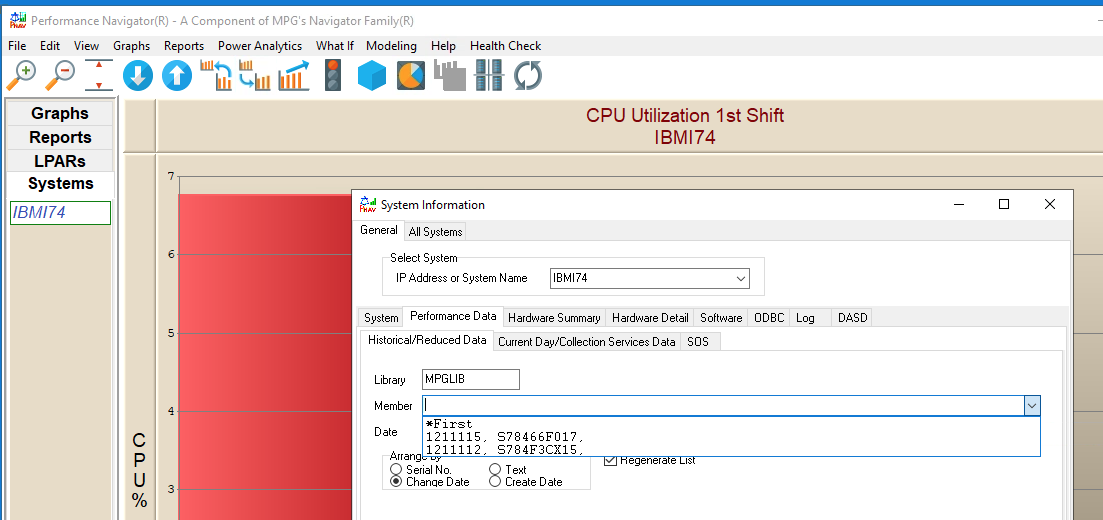This screenshot has width=1103, height=520.
Task: Open the File menu
Action: tap(17, 46)
